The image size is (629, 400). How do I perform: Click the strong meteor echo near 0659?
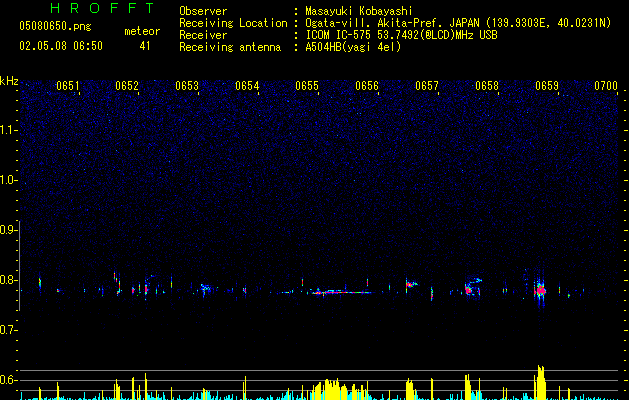(540, 290)
